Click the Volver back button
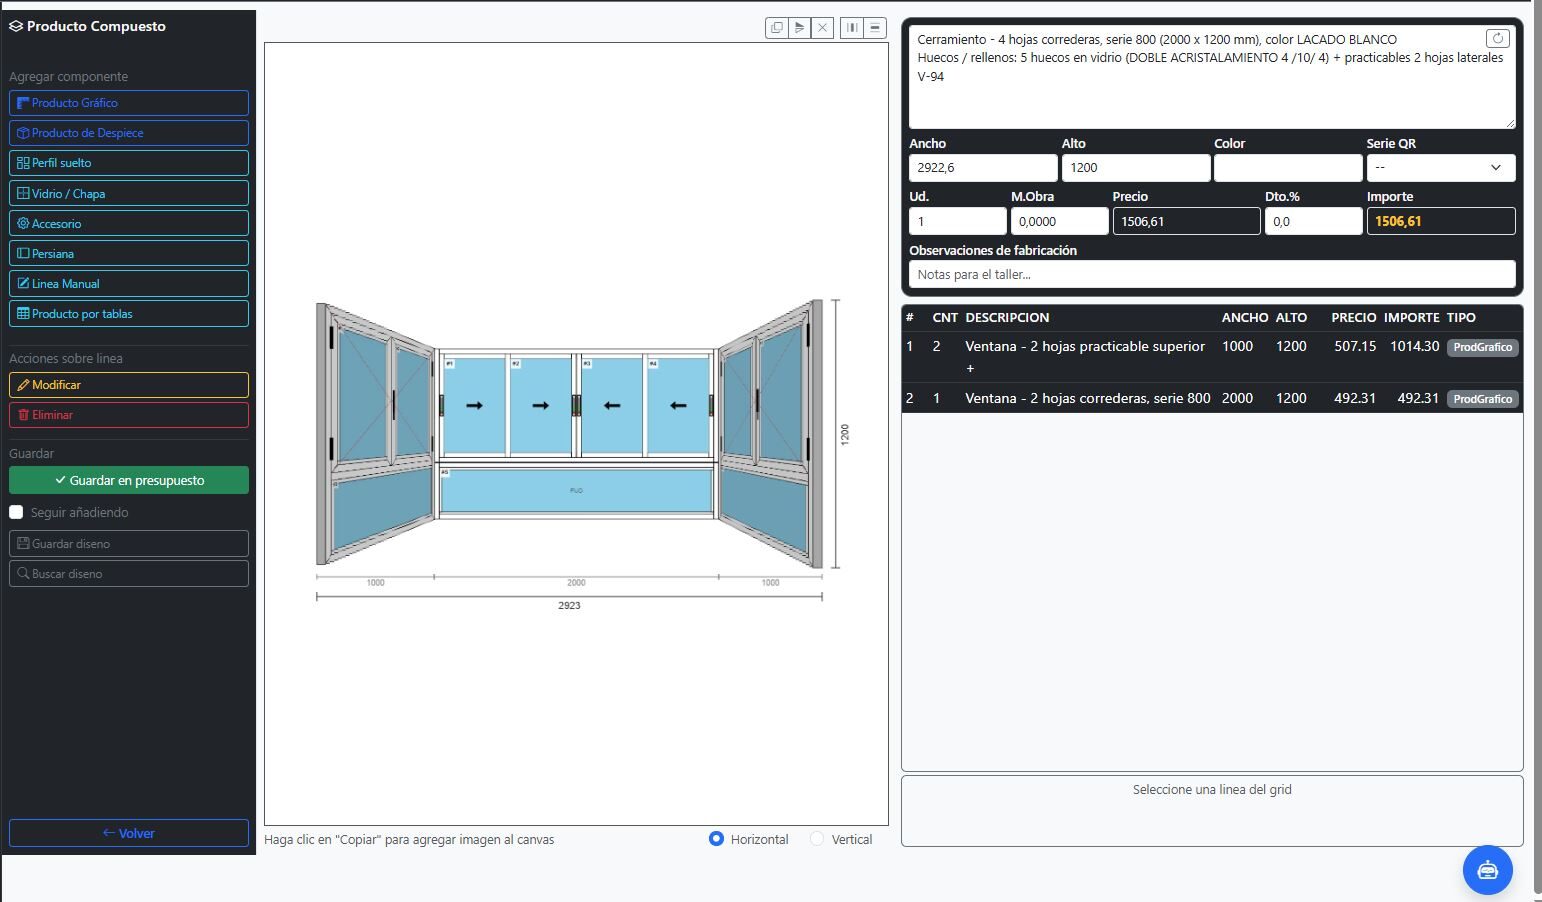The height and width of the screenshot is (902, 1542). pyautogui.click(x=129, y=833)
